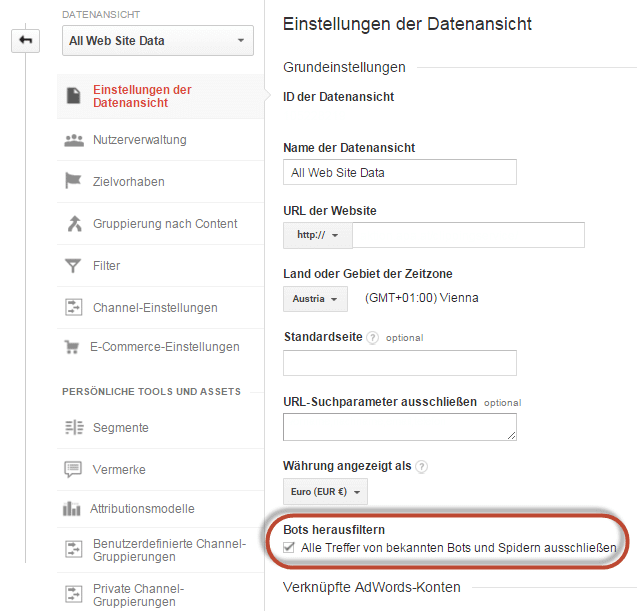Toggle the exclude known bots checkbox
The image size is (637, 611).
click(x=289, y=548)
